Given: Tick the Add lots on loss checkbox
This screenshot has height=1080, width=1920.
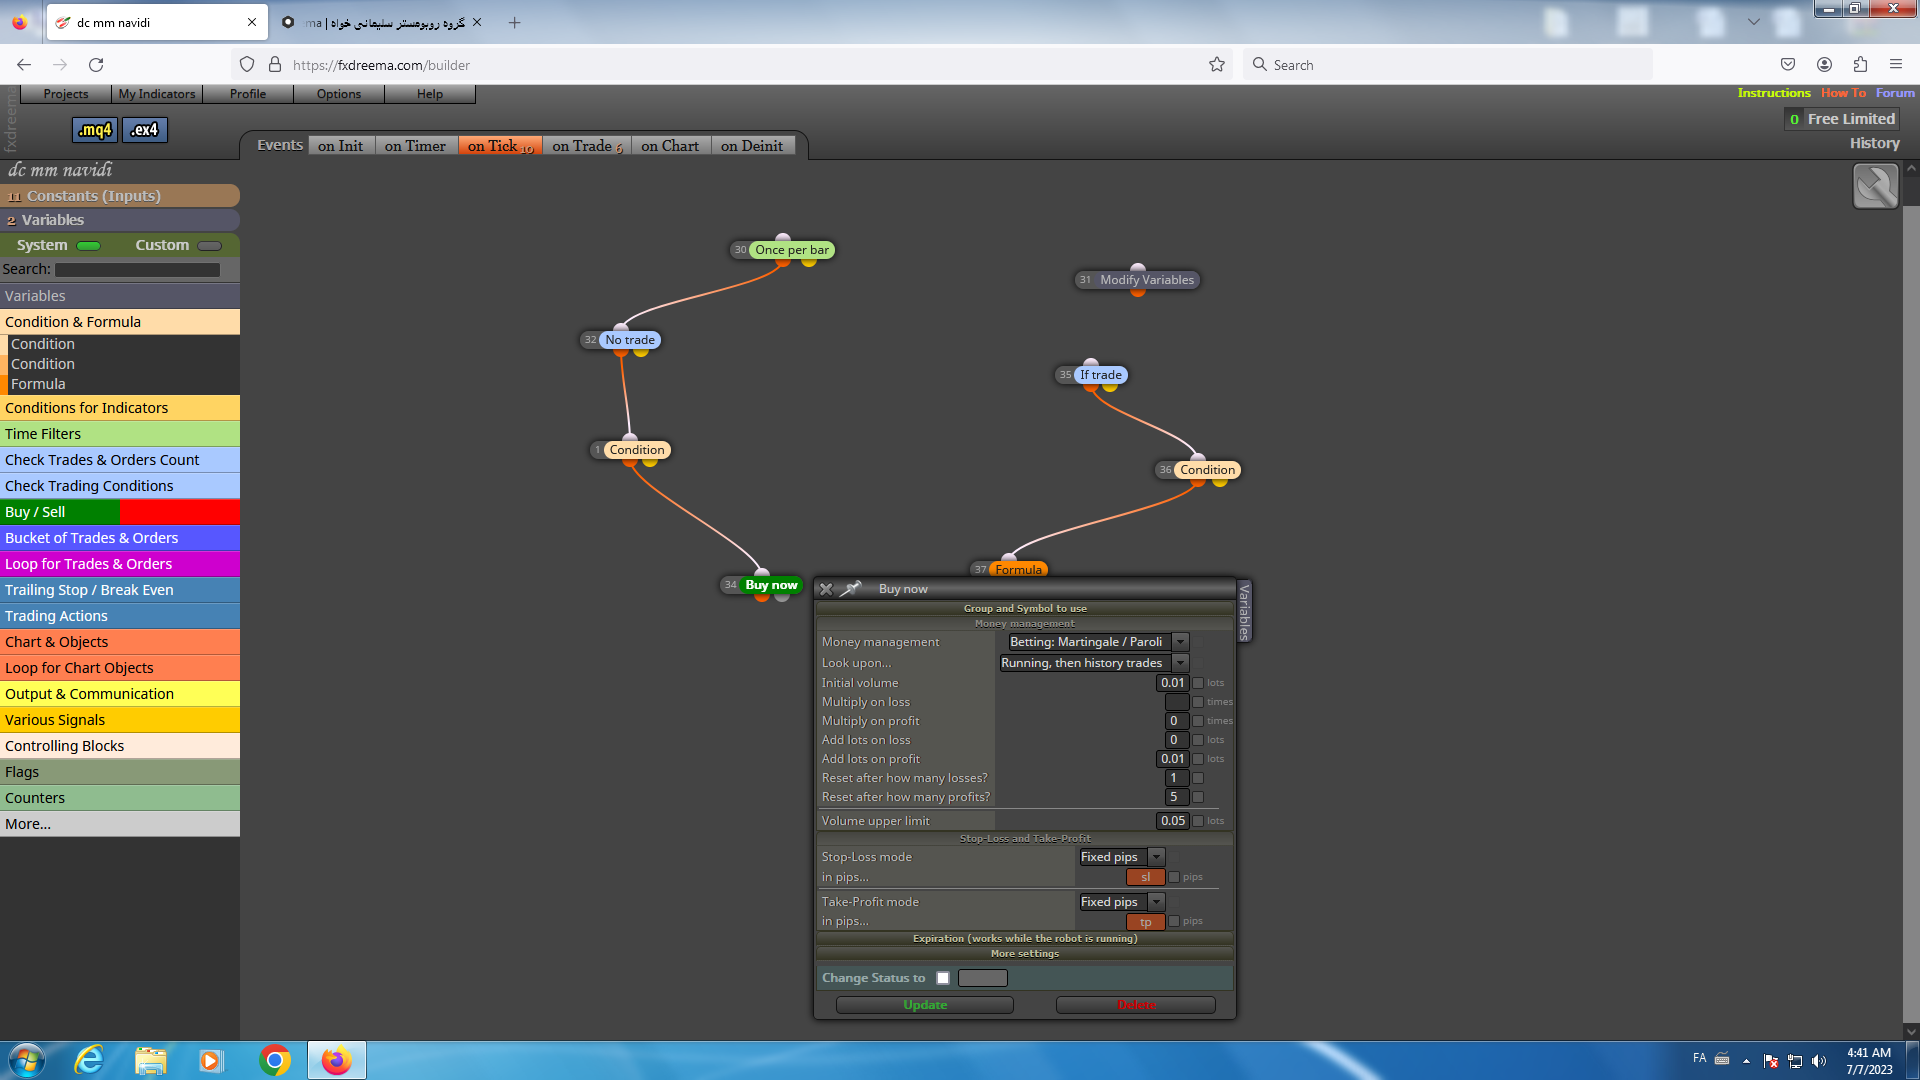Looking at the screenshot, I should coord(1198,740).
